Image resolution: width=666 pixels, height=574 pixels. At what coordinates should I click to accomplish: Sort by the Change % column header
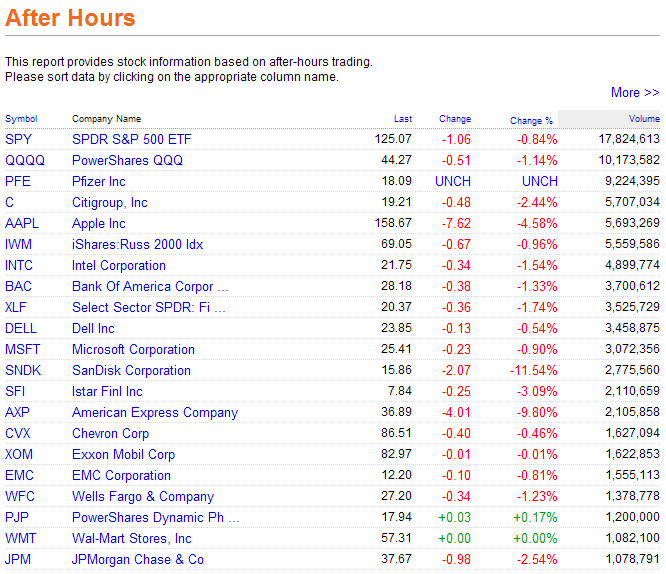pyautogui.click(x=531, y=120)
